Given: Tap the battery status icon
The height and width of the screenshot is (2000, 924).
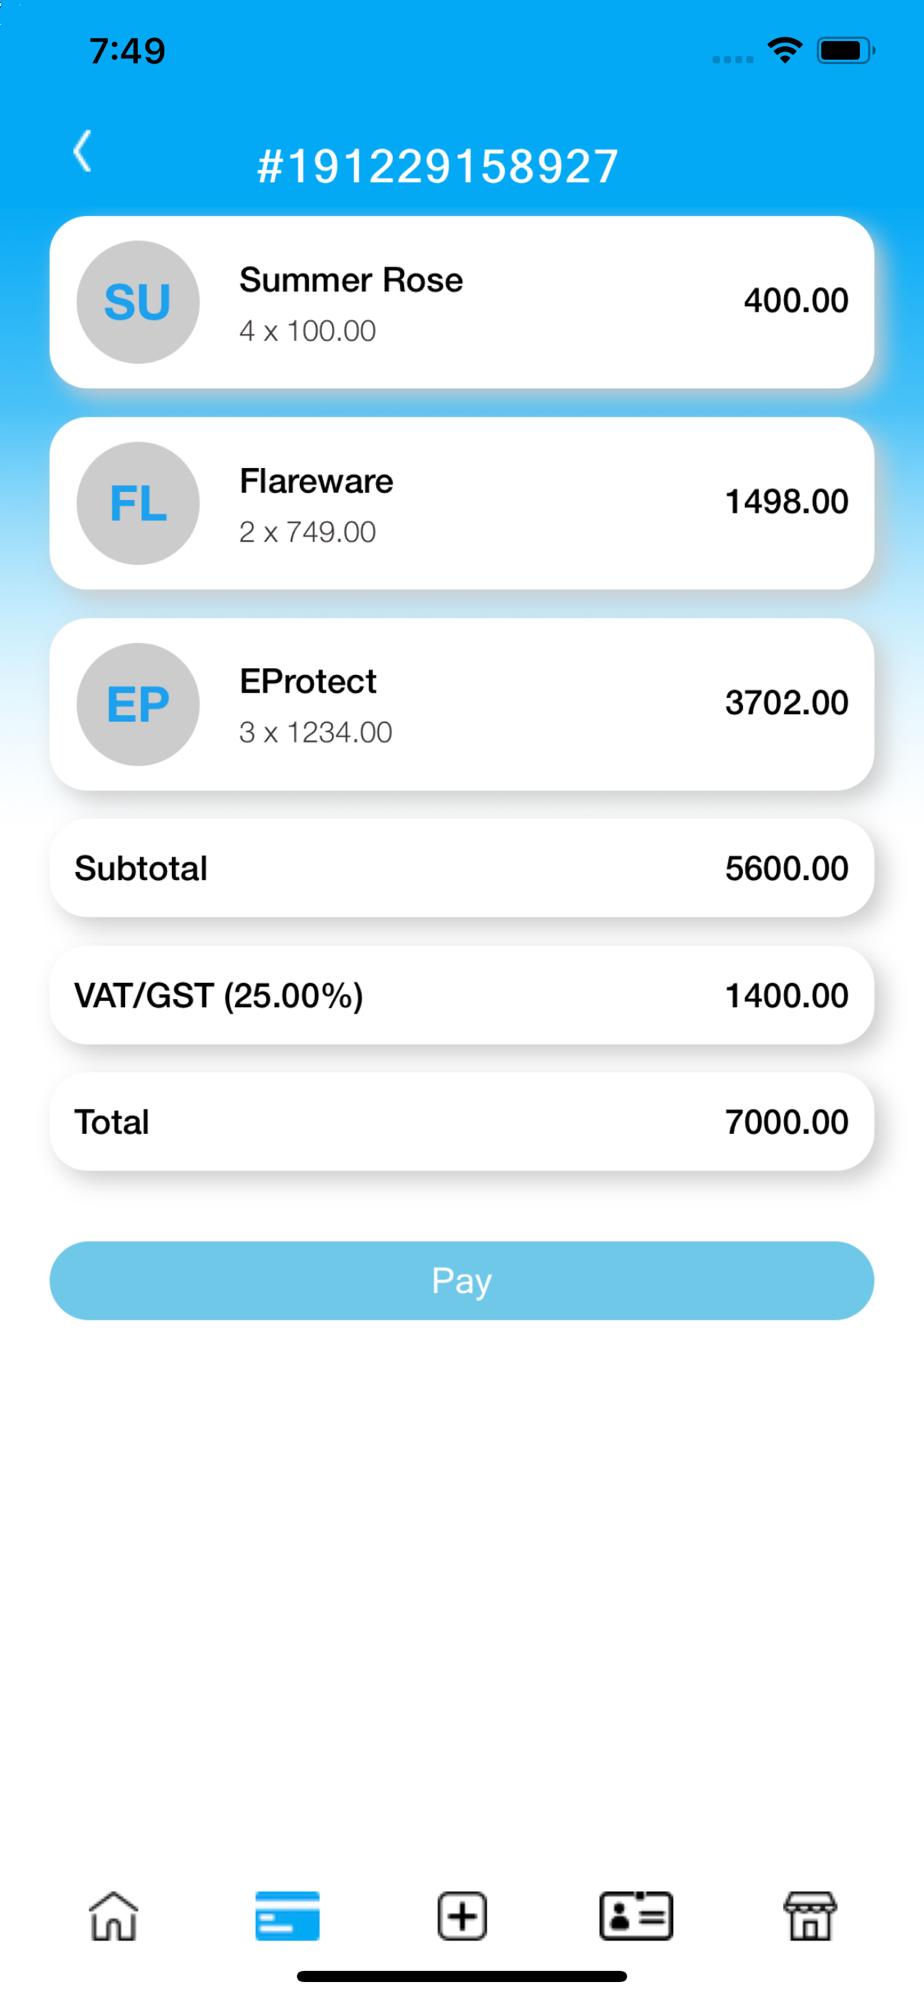Looking at the screenshot, I should click(846, 50).
